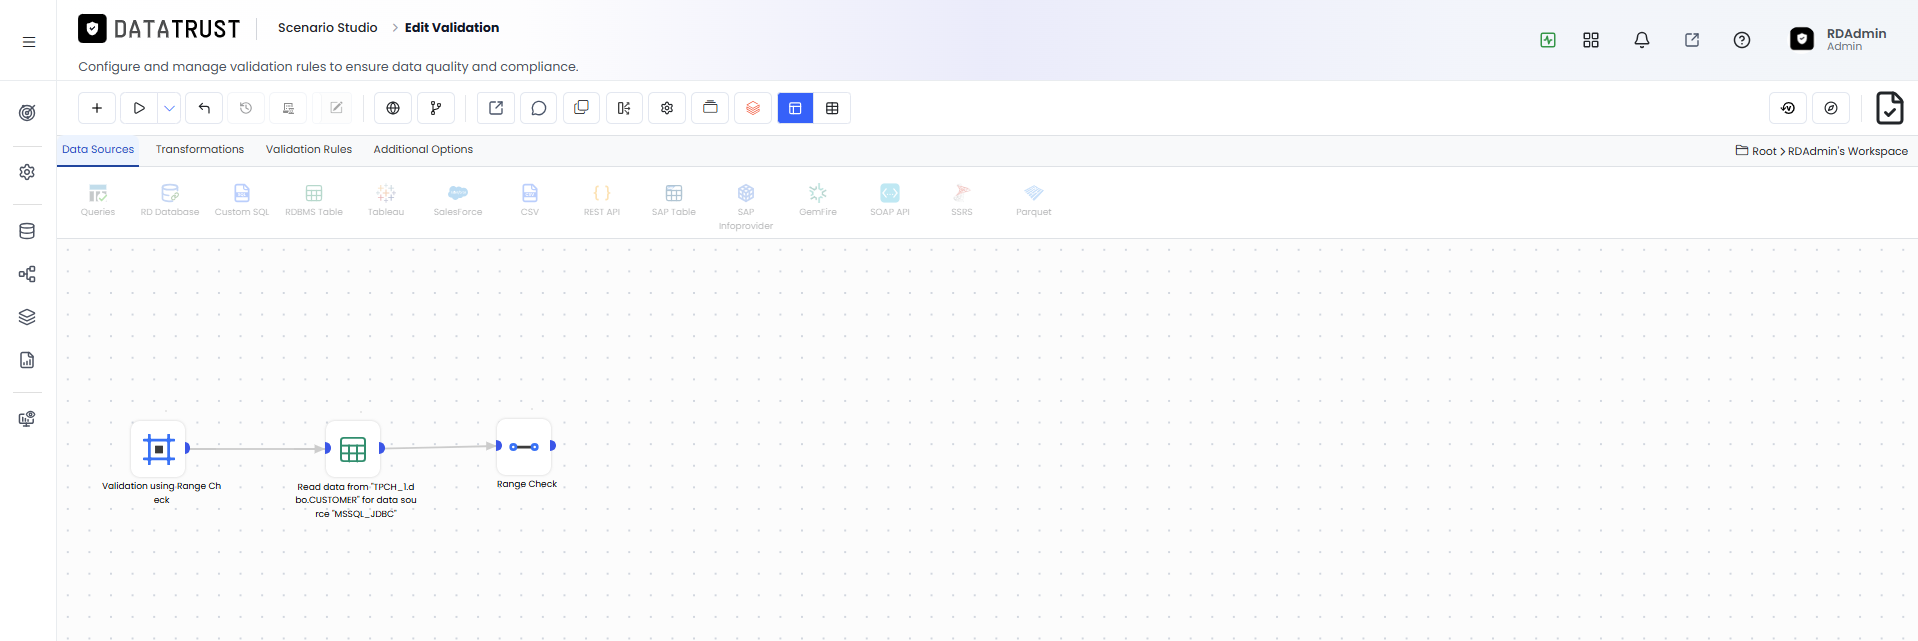This screenshot has height=641, width=1918.
Task: Open the workflow nodes icon in sidebar
Action: (x=27, y=274)
